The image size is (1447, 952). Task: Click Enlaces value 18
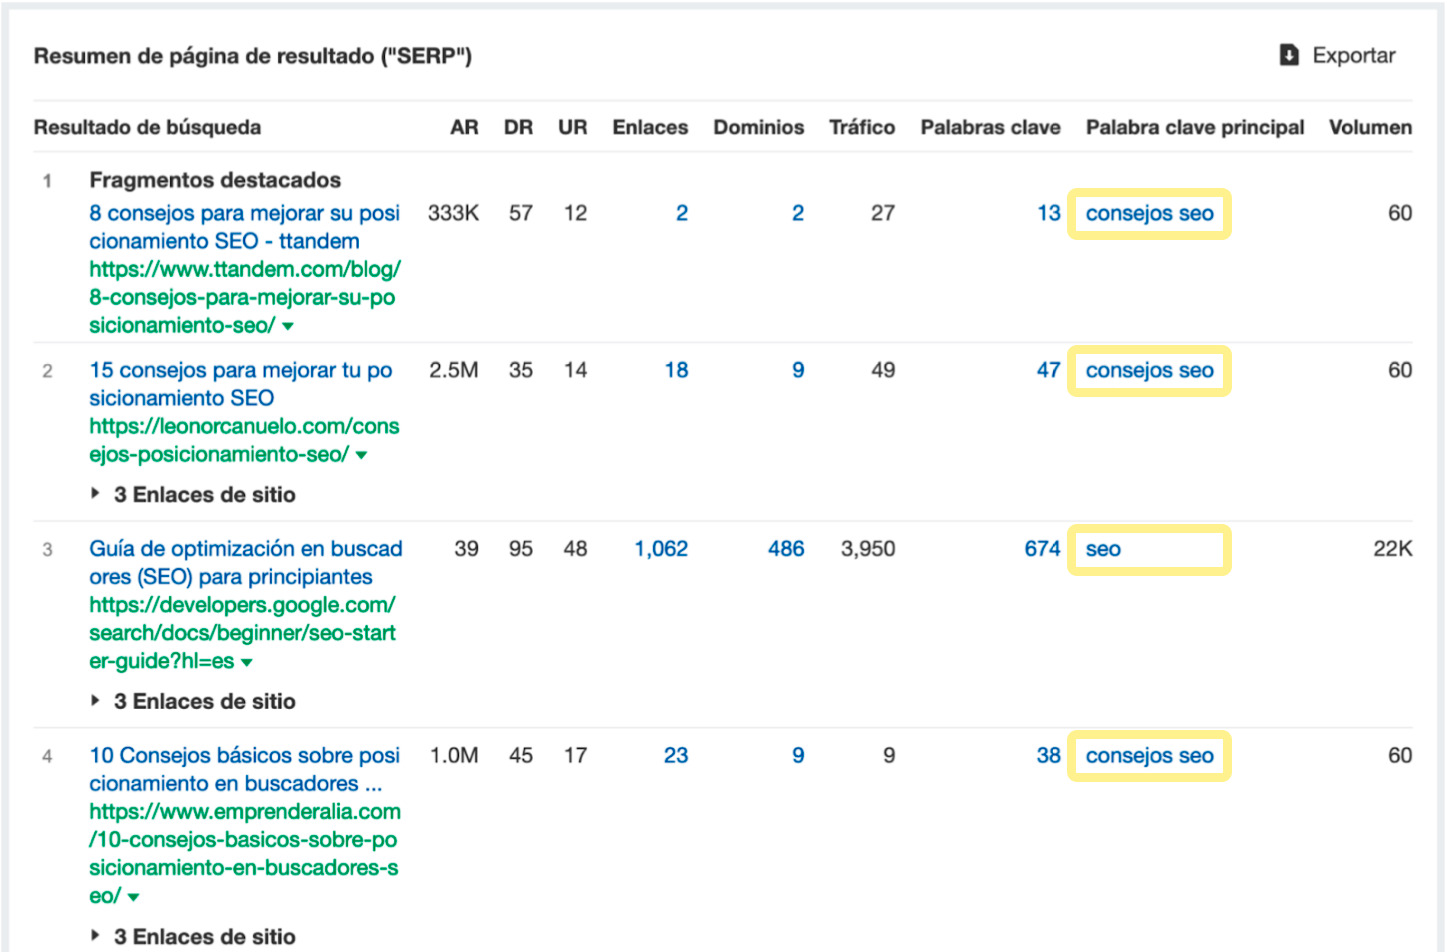pos(676,370)
